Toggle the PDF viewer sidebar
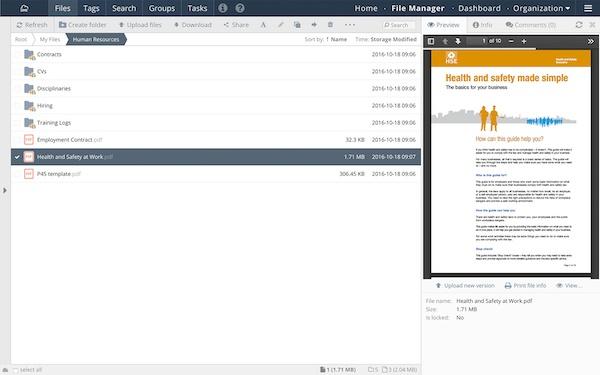Image resolution: width=600 pixels, height=375 pixels. (431, 41)
